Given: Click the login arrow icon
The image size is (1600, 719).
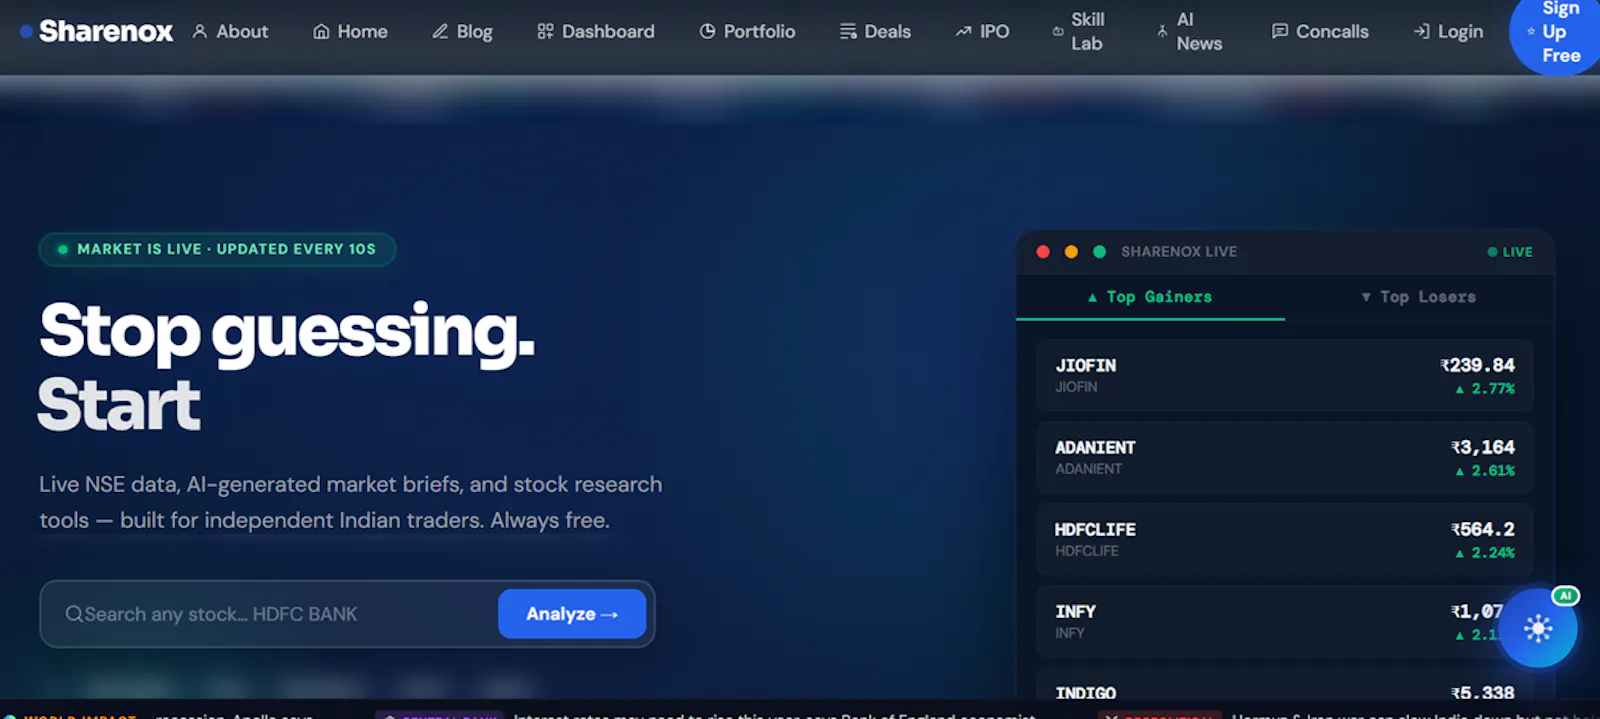Looking at the screenshot, I should [x=1421, y=32].
